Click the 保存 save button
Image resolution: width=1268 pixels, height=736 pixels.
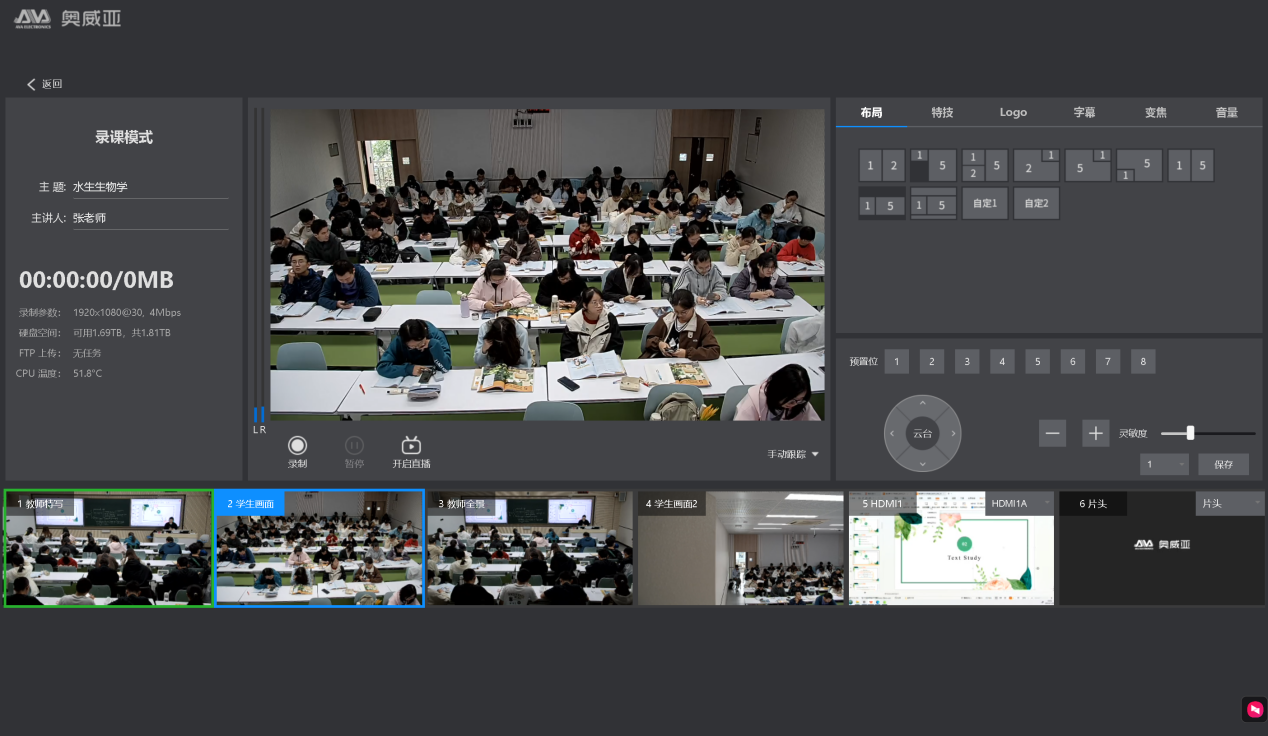click(1223, 465)
